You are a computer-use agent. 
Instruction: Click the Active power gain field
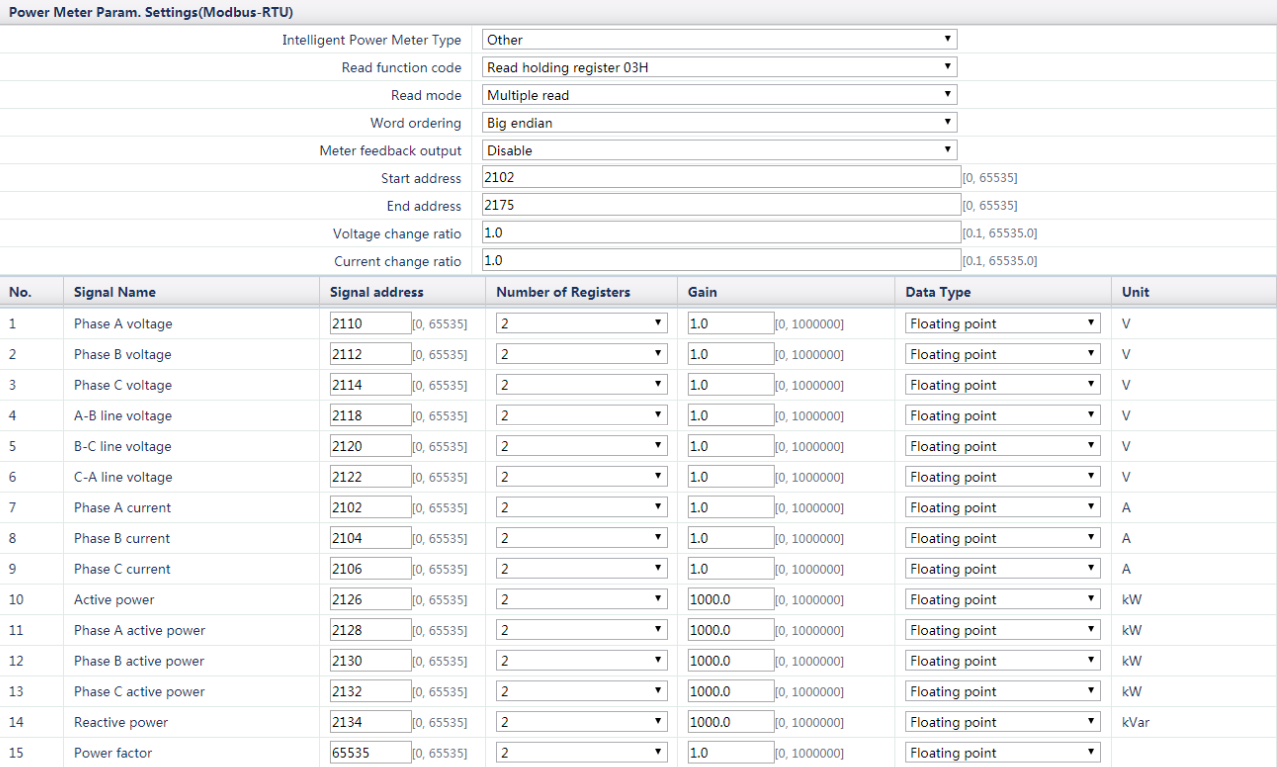click(x=730, y=600)
